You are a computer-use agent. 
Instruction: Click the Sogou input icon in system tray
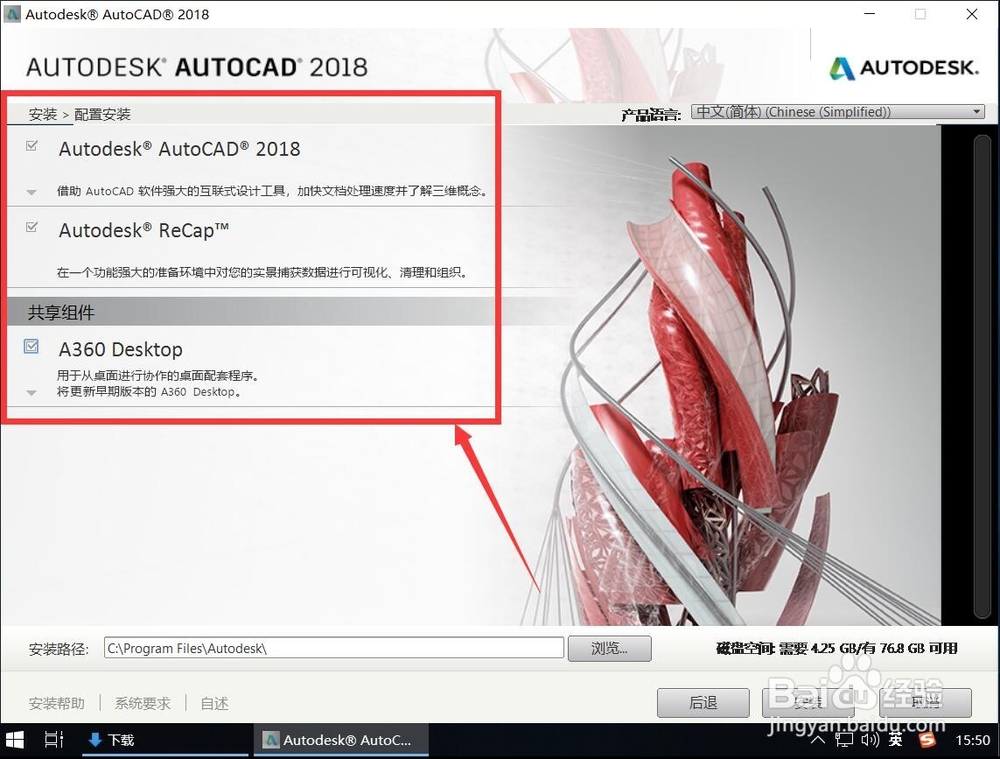925,740
